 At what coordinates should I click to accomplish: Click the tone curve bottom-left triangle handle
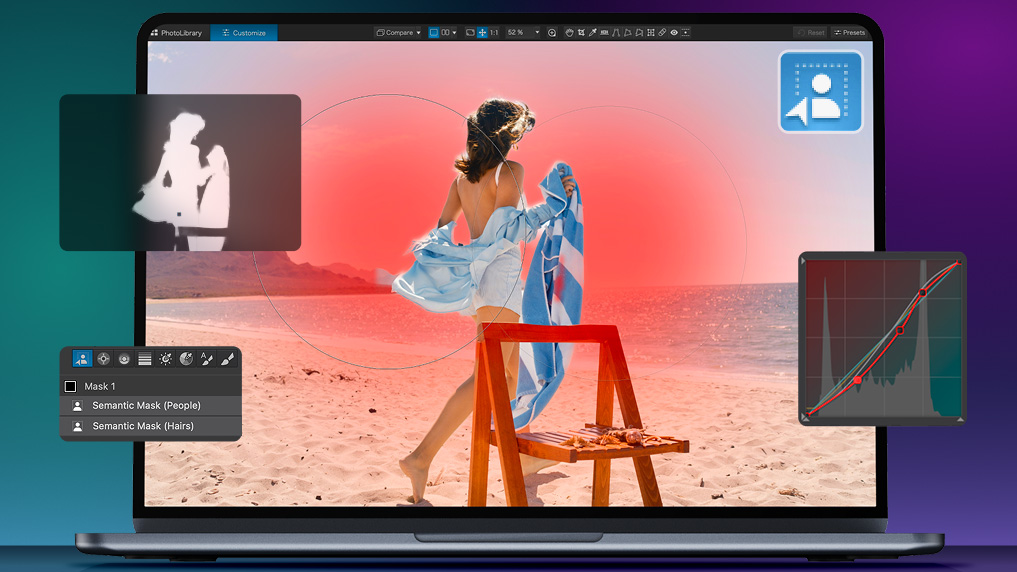pyautogui.click(x=805, y=418)
